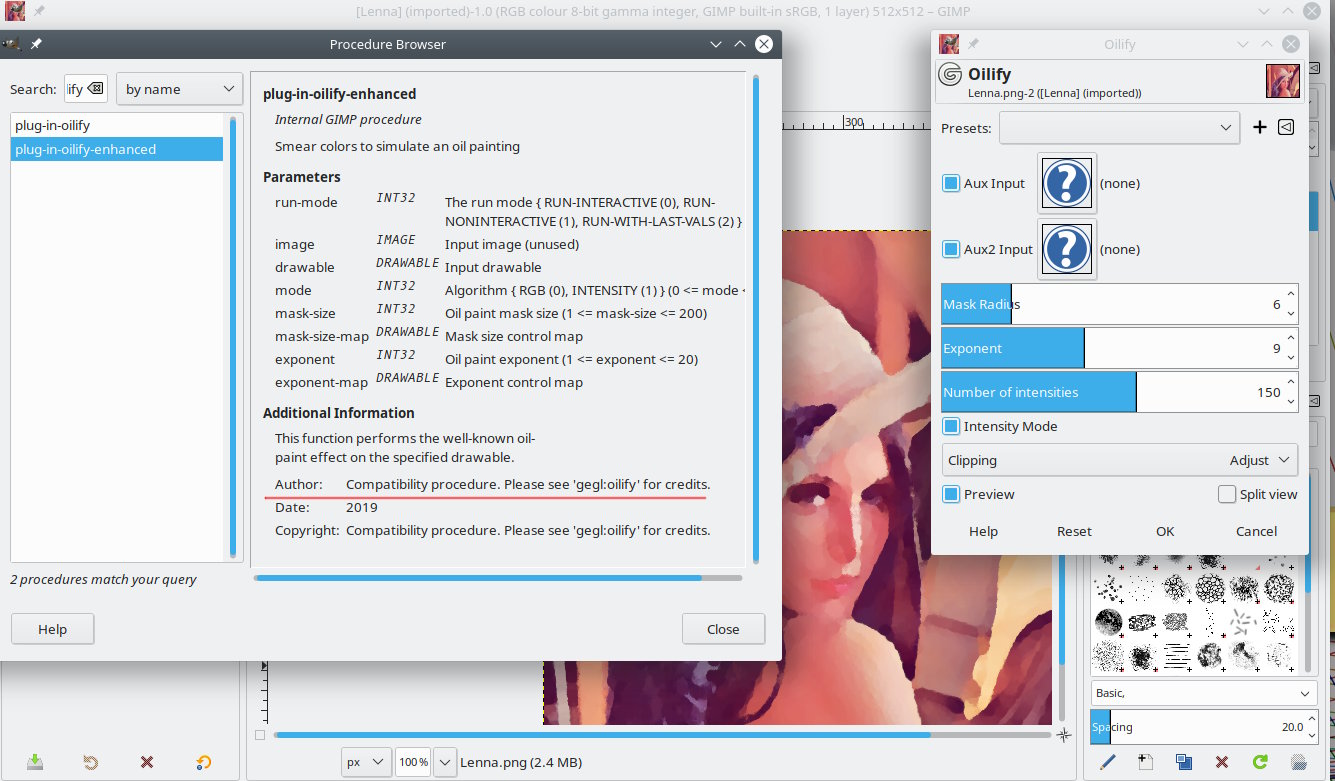Viewport: 1335px width, 781px height.
Task: Select plug-in-oilify in procedure list
Action: 117,125
